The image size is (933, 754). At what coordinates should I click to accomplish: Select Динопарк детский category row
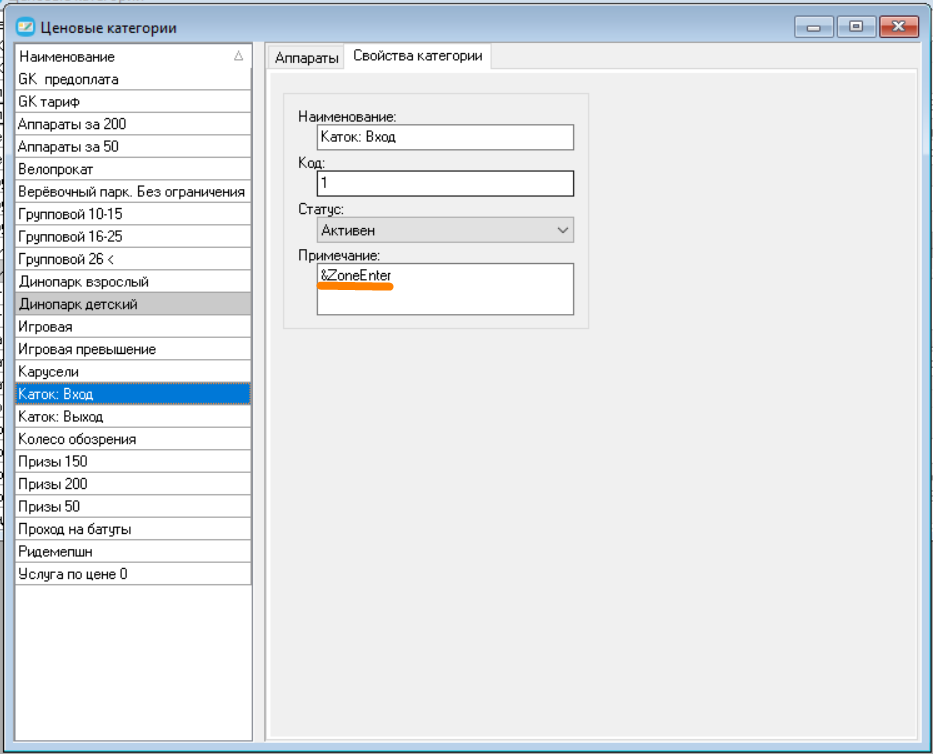[x=133, y=304]
